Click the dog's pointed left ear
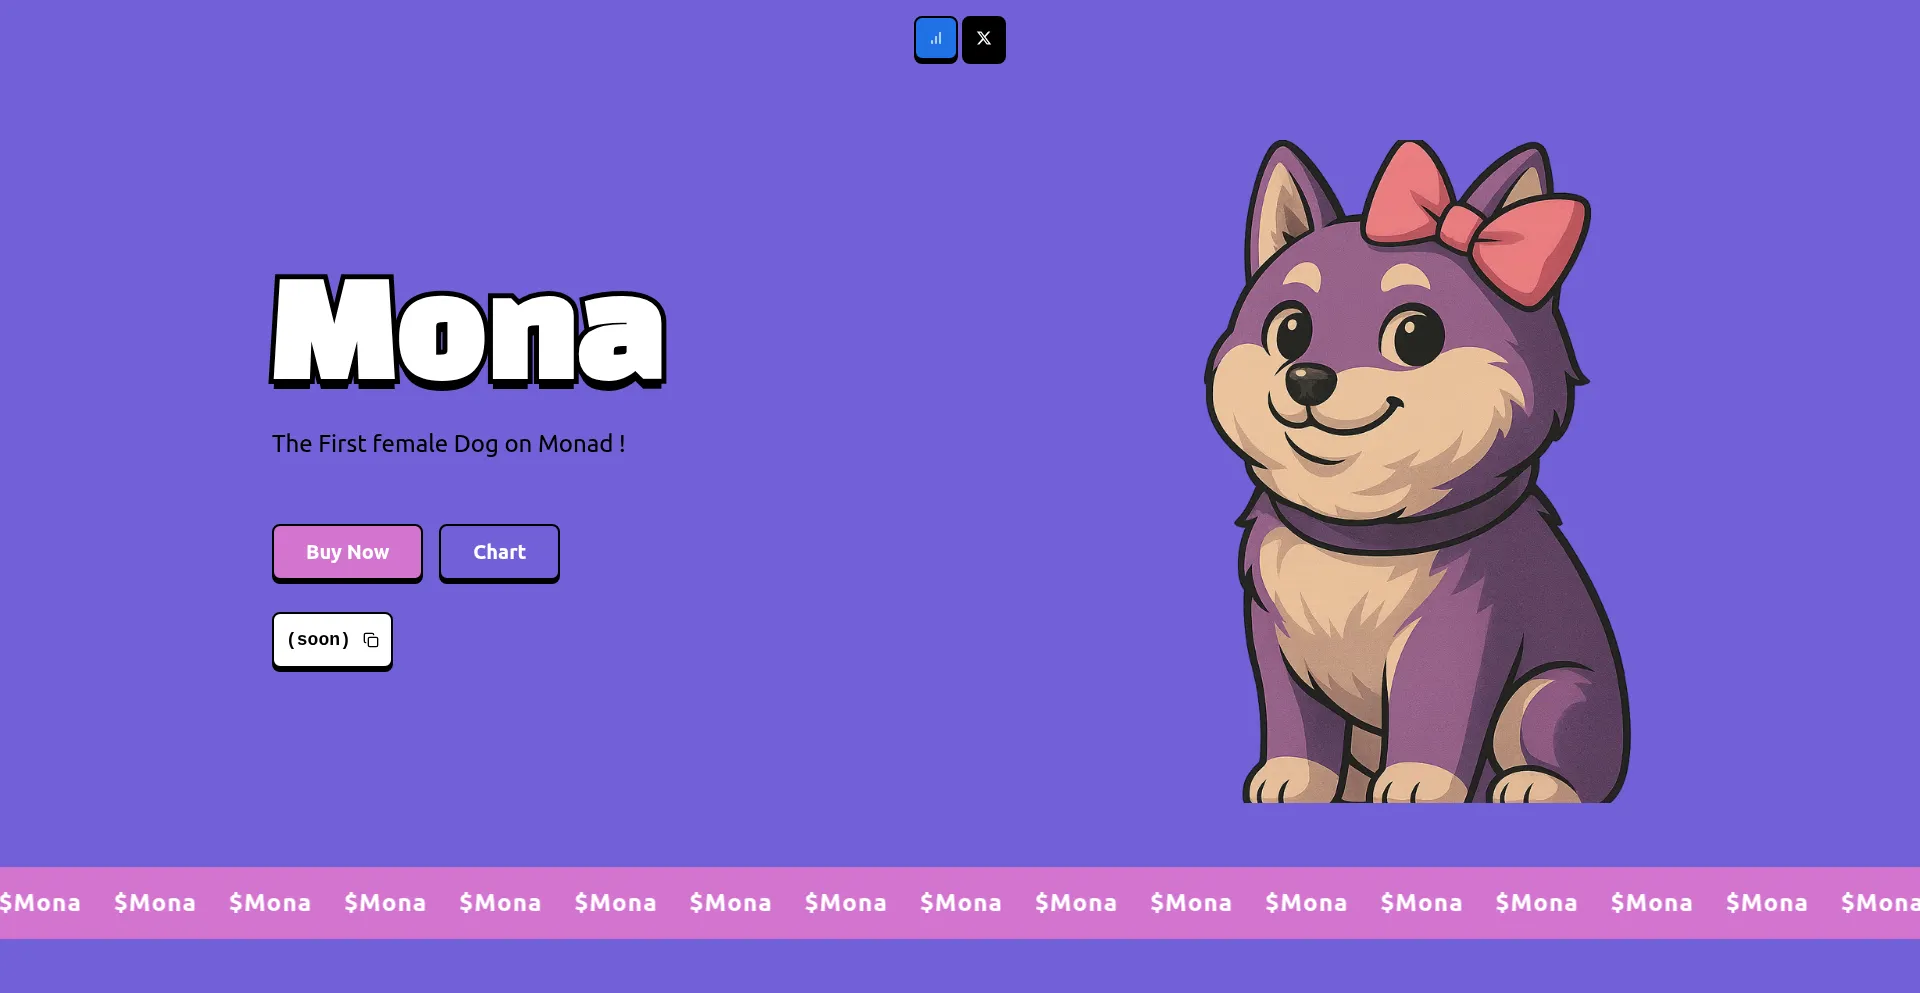 pyautogui.click(x=1288, y=205)
